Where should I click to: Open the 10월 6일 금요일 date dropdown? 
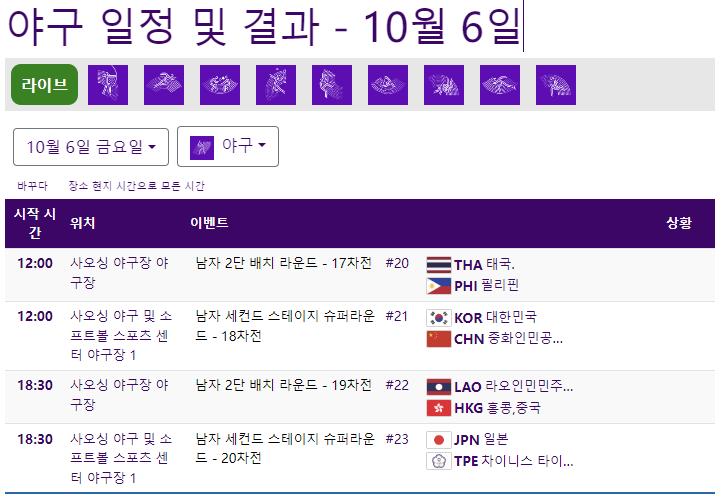[91, 147]
